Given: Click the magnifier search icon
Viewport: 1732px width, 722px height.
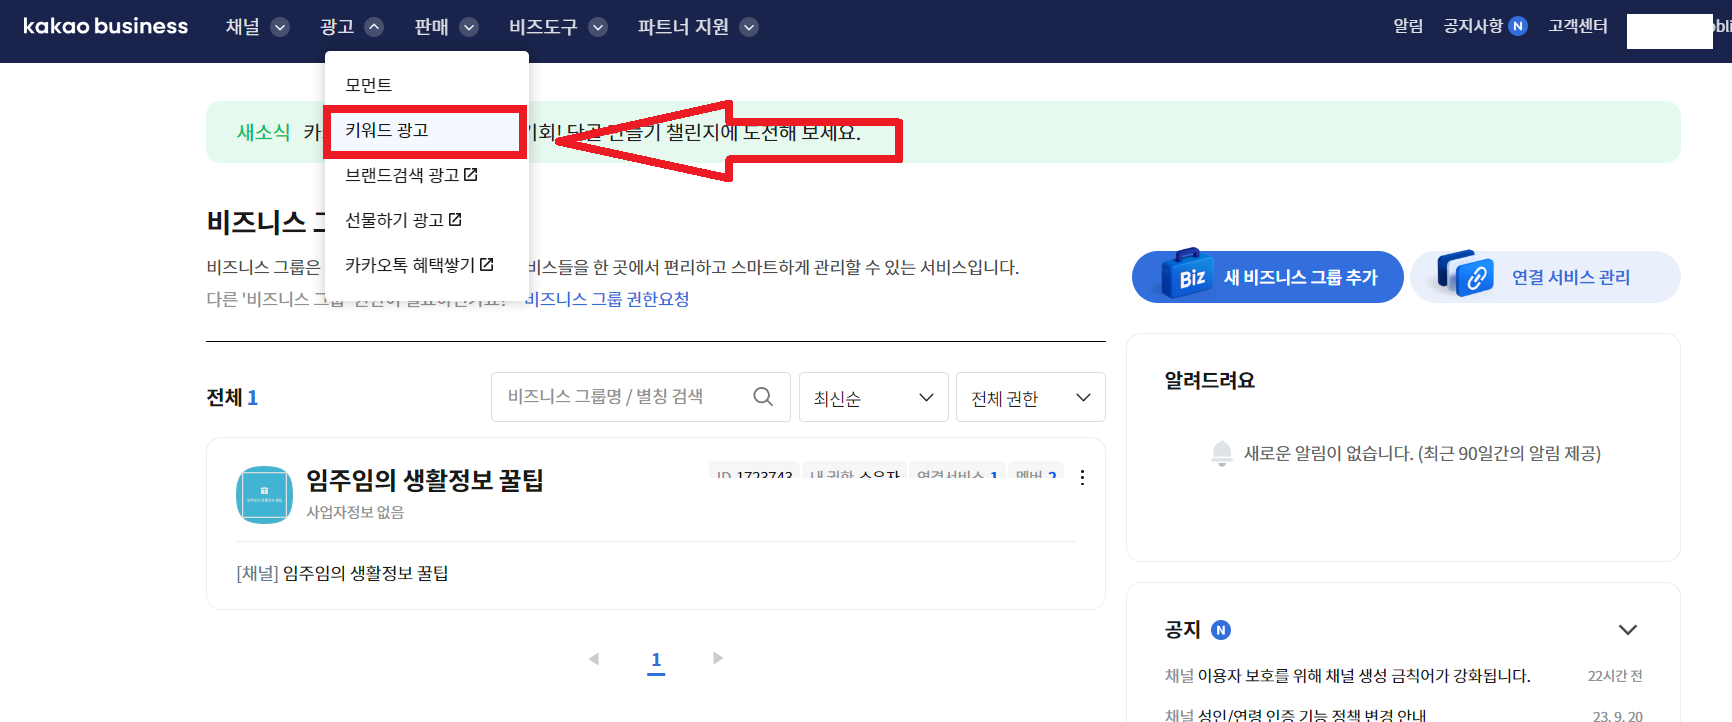Looking at the screenshot, I should pos(763,397).
